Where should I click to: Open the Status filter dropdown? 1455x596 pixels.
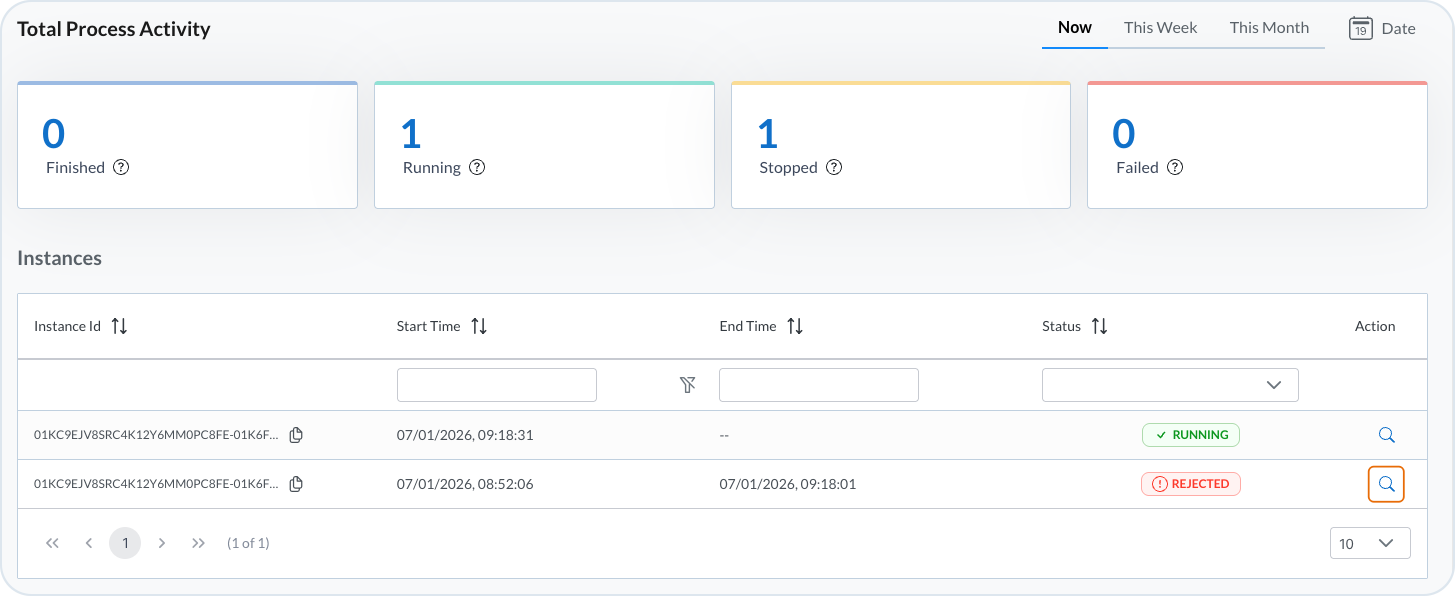click(x=1170, y=385)
